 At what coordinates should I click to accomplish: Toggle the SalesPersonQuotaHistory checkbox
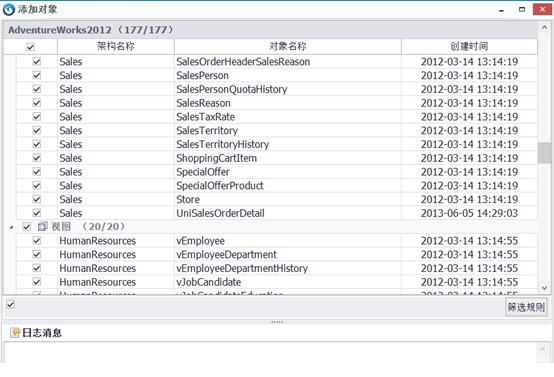point(37,89)
